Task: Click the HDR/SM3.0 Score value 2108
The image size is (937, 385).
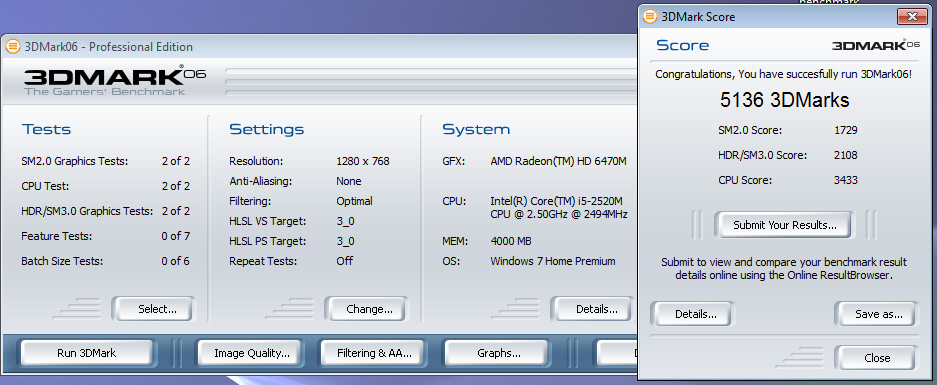Action: [846, 155]
